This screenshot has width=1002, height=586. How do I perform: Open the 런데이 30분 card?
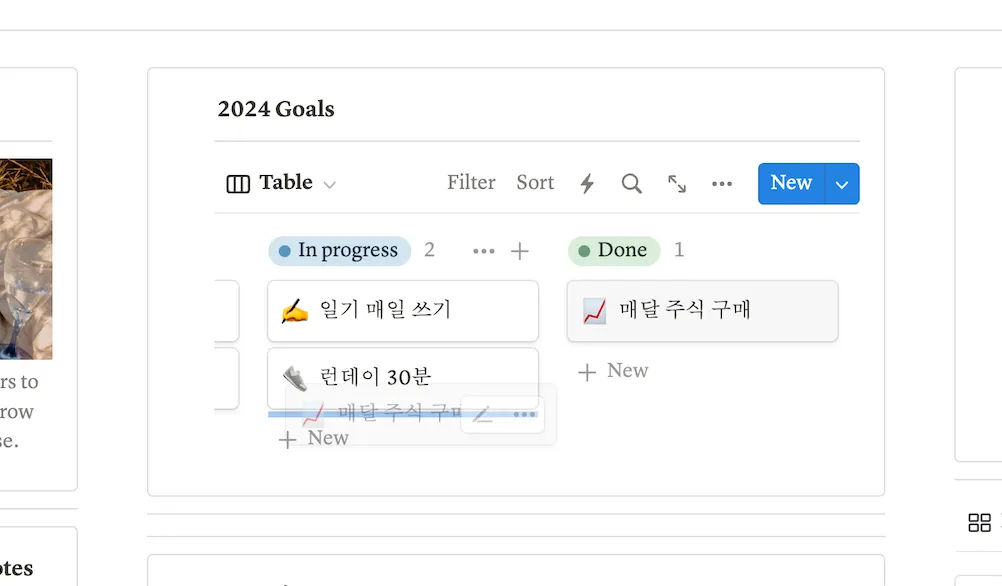pyautogui.click(x=402, y=376)
